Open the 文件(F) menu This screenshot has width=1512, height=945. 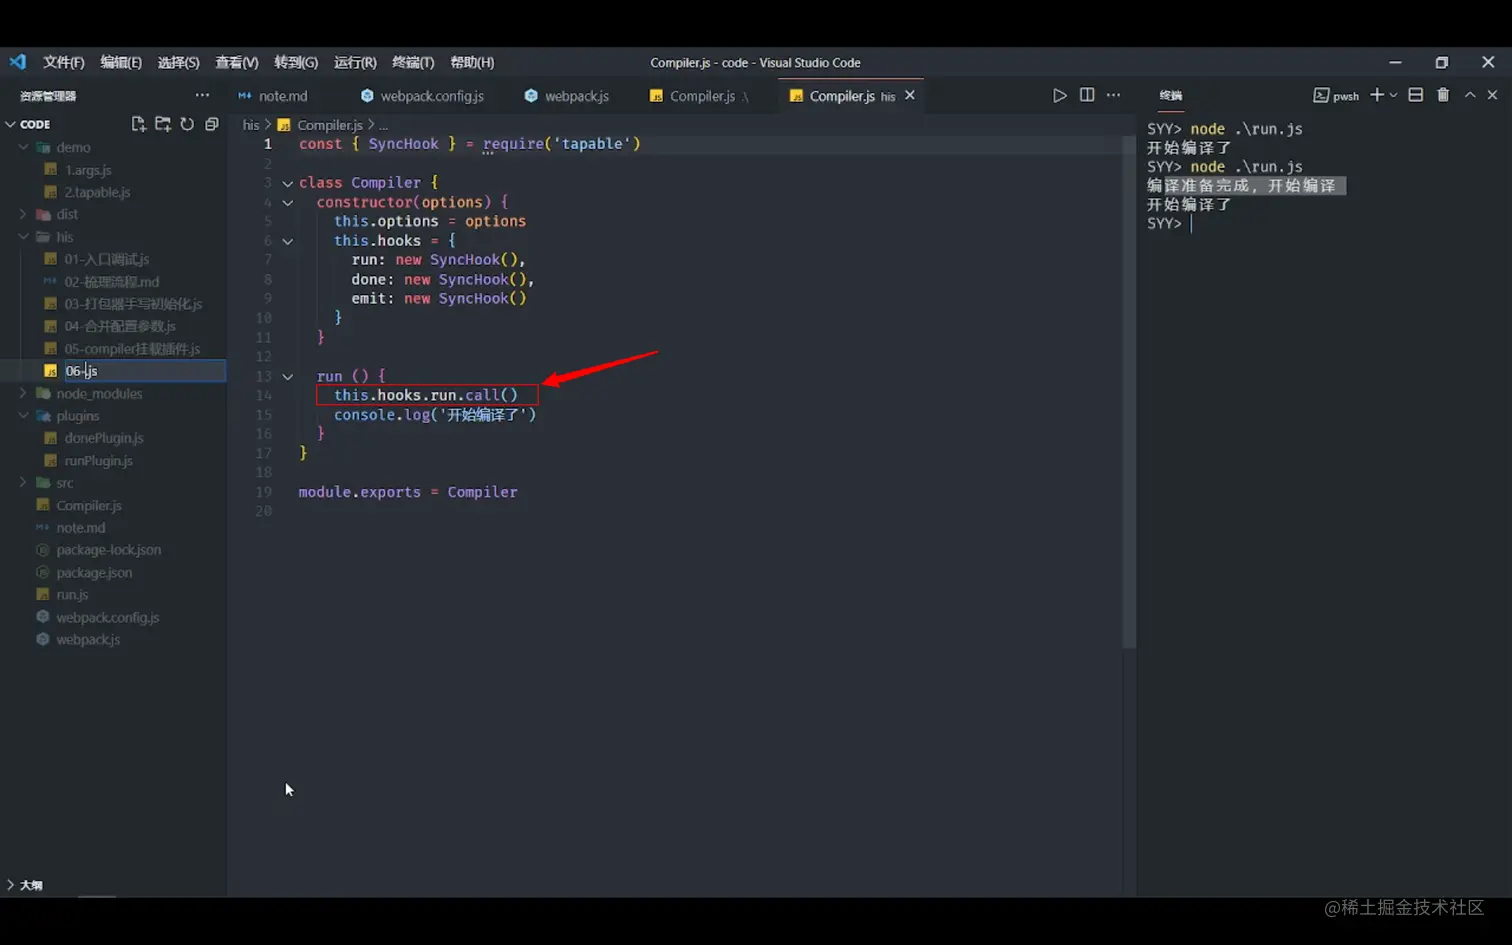point(63,62)
